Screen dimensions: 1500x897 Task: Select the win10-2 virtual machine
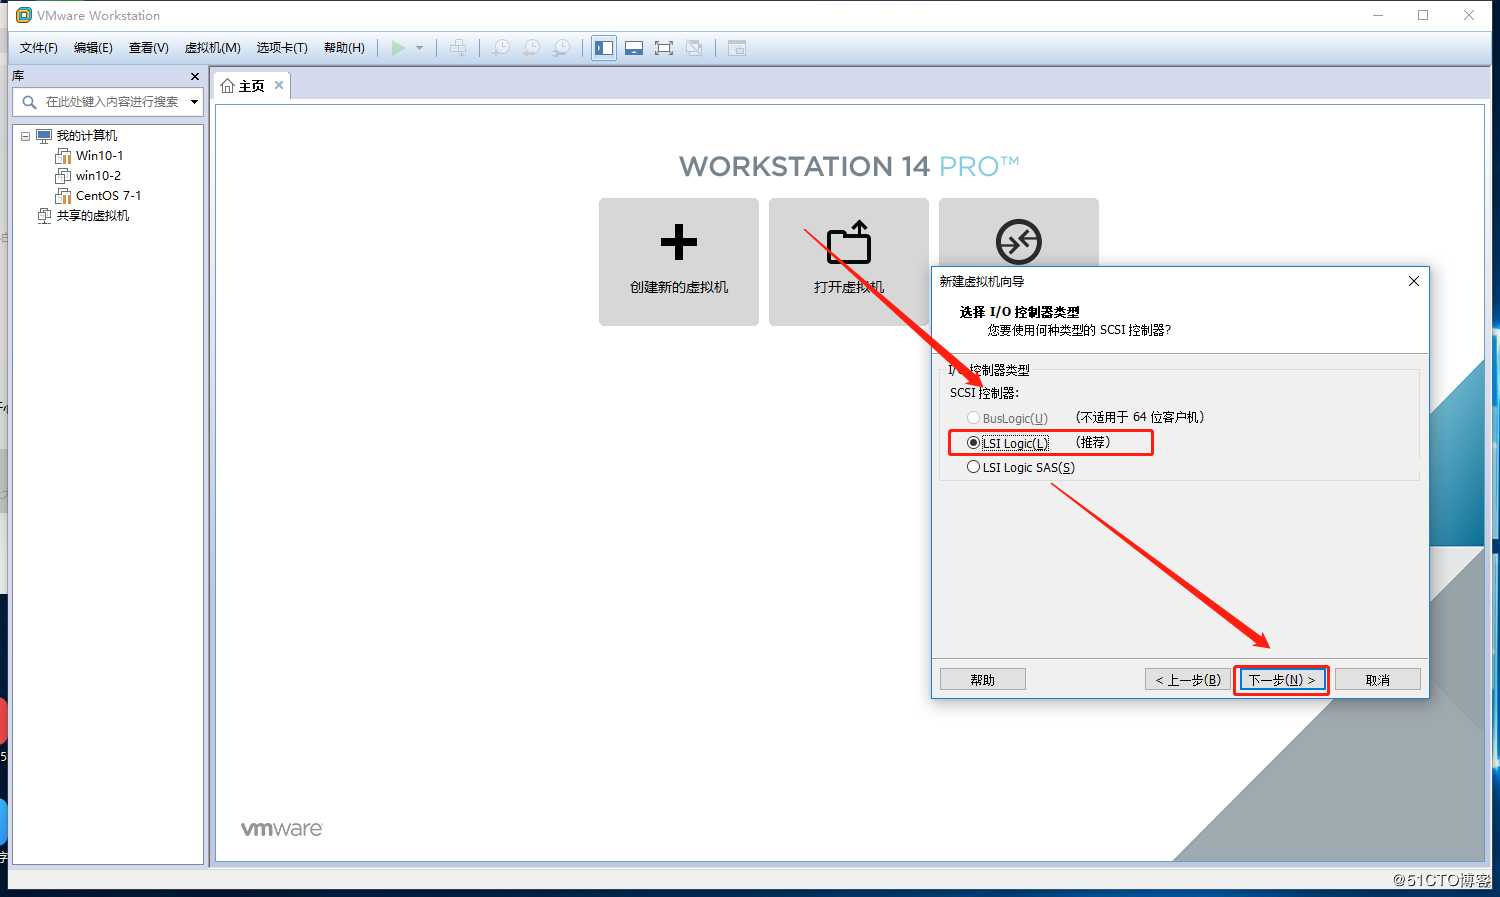98,176
